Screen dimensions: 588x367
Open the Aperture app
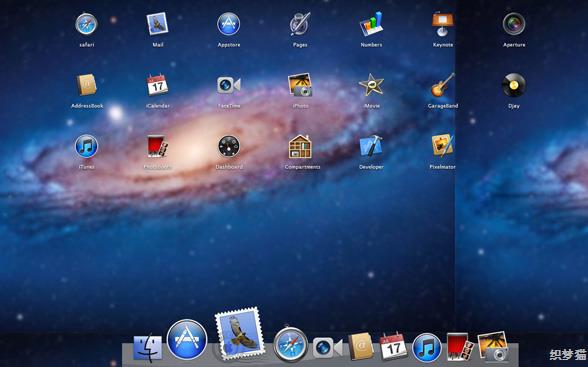point(514,24)
